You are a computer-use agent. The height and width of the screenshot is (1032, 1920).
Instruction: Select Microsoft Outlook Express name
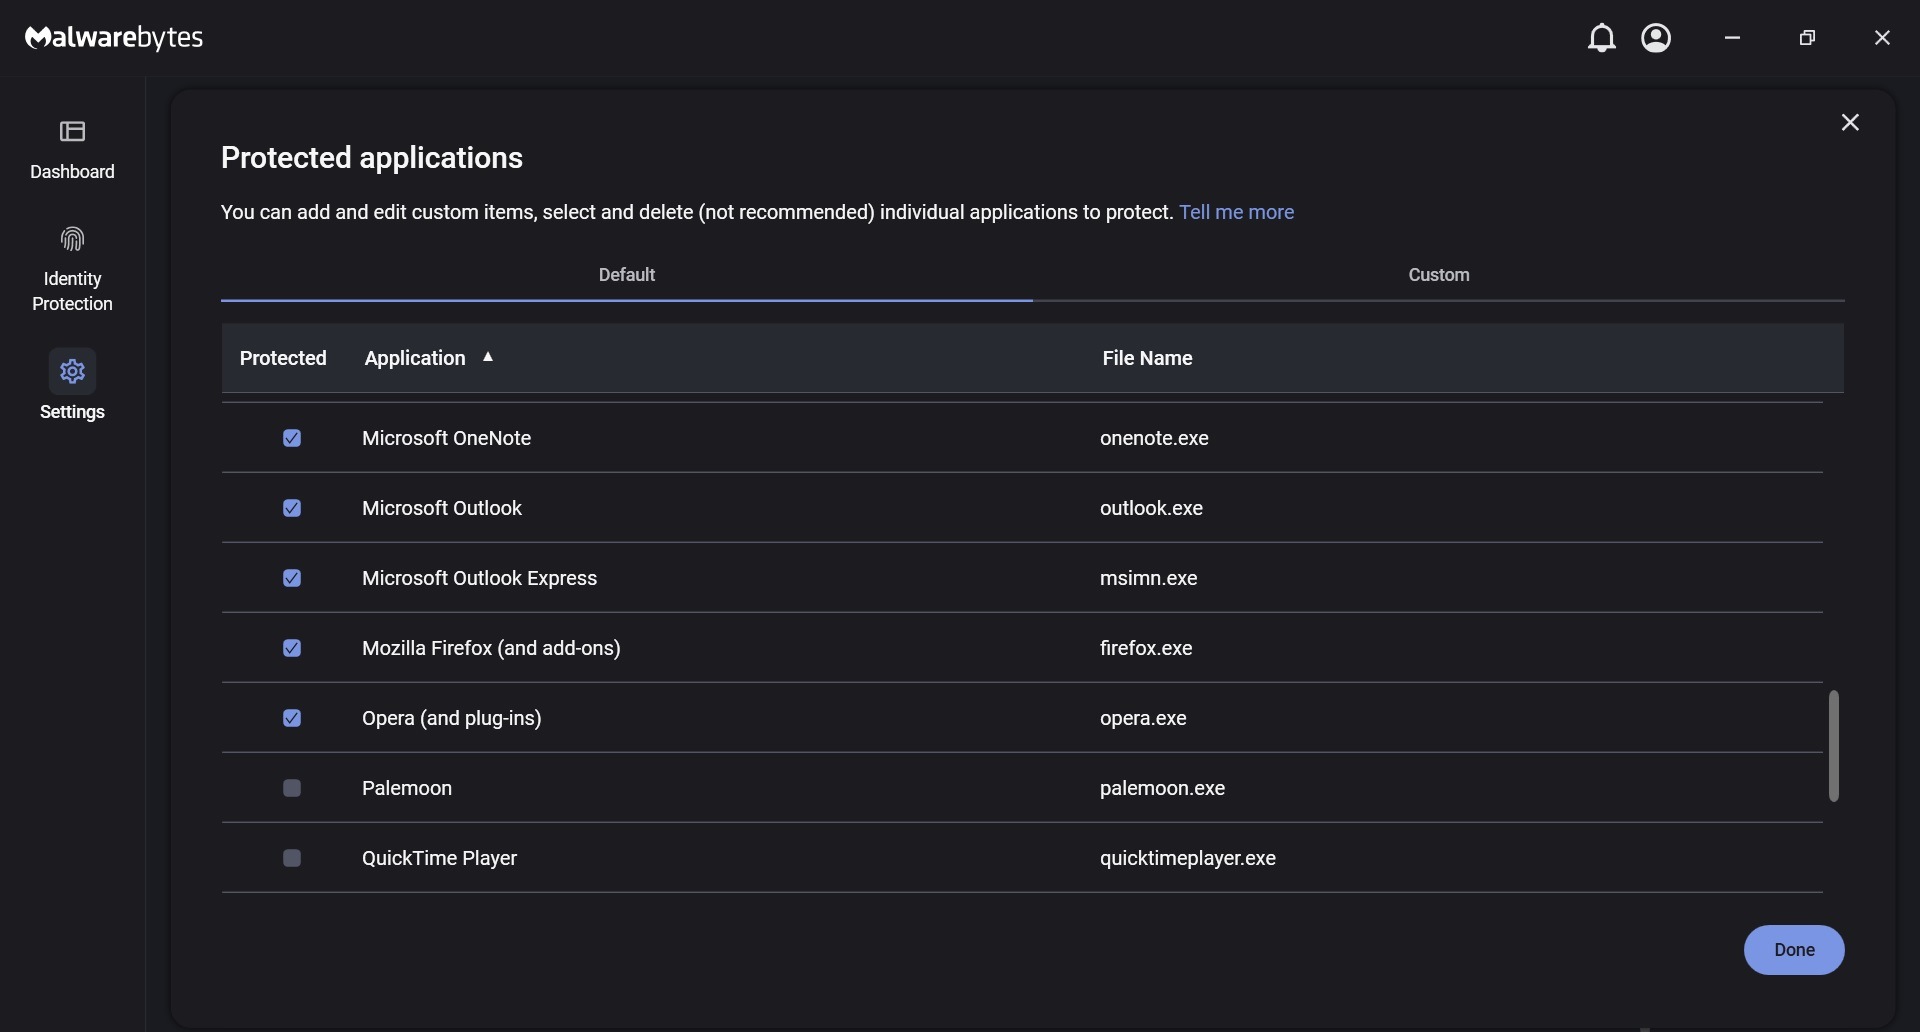tap(479, 578)
